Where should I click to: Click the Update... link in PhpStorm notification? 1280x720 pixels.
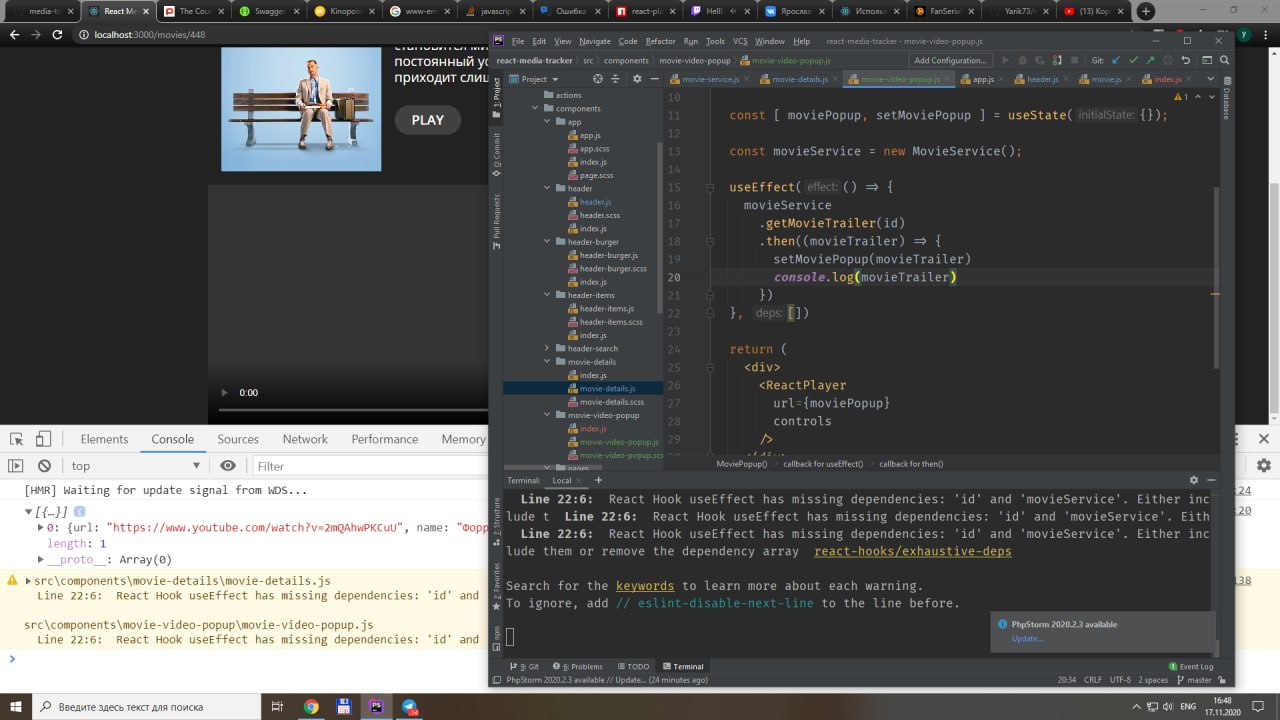pyautogui.click(x=1027, y=638)
